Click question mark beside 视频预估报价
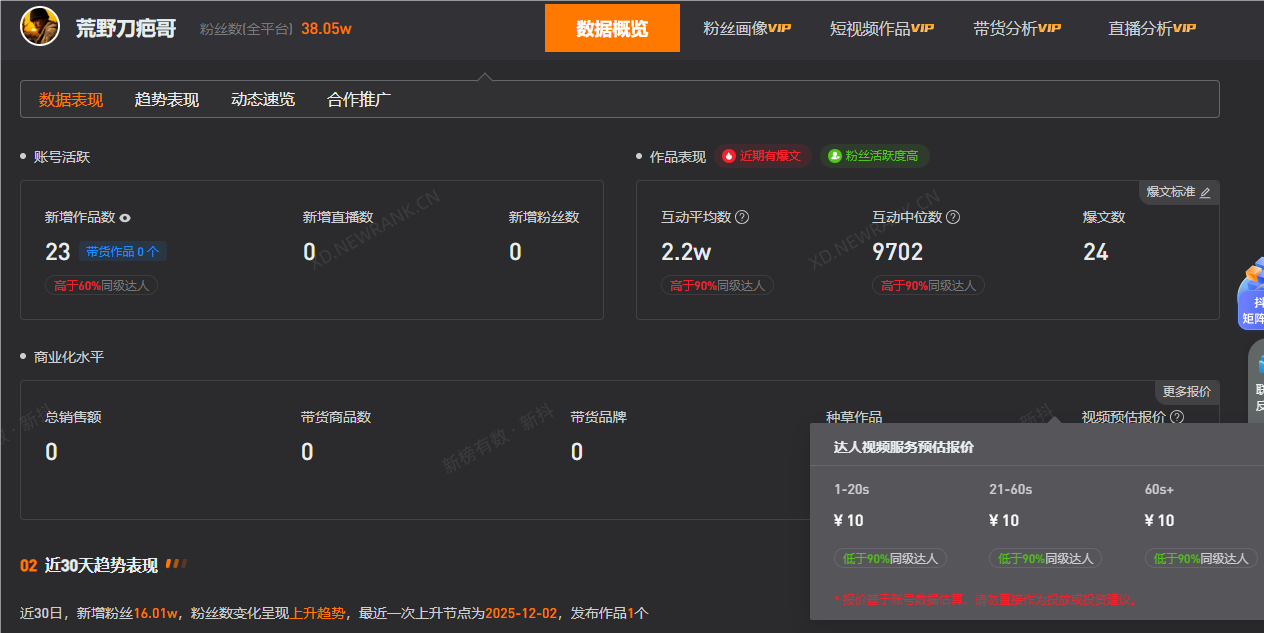 pos(1177,417)
